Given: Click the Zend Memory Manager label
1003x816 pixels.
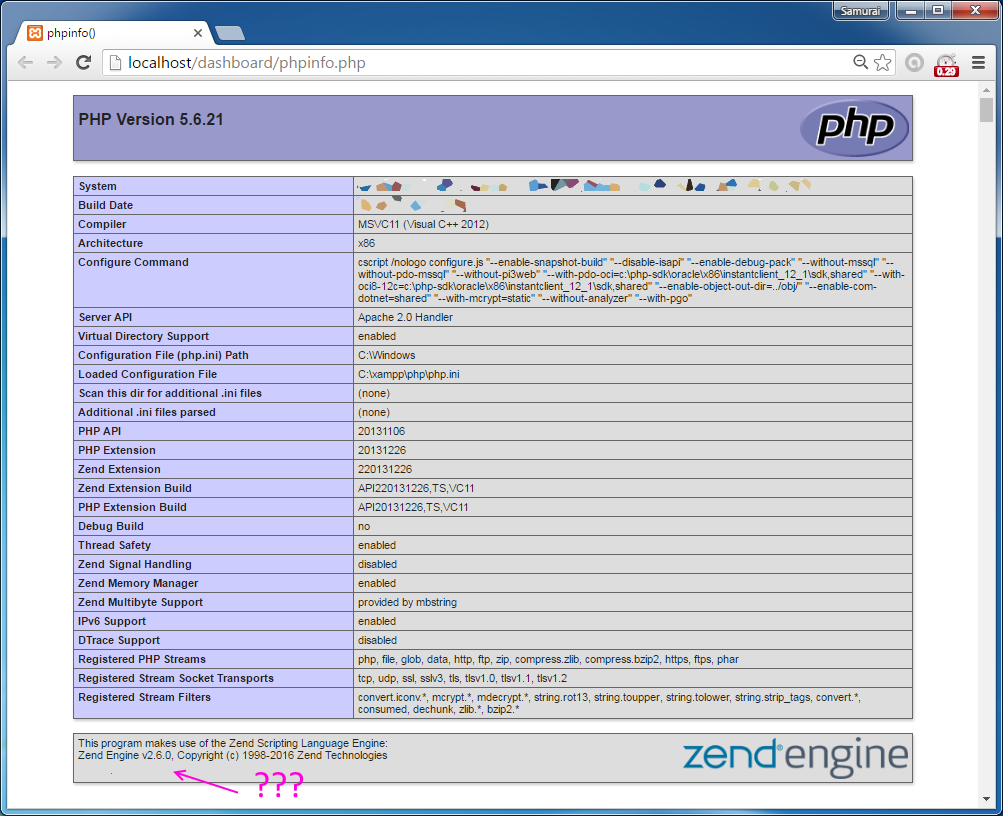Looking at the screenshot, I should click(x=138, y=583).
